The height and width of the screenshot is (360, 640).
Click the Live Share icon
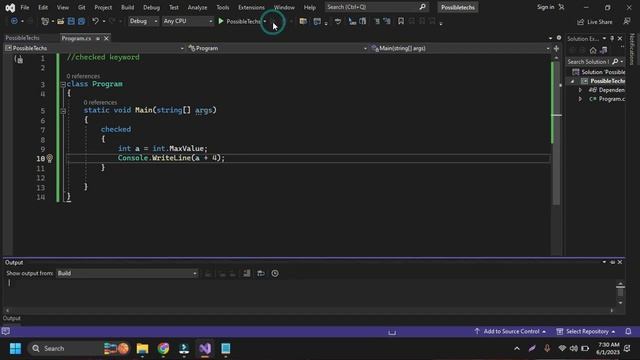580,22
